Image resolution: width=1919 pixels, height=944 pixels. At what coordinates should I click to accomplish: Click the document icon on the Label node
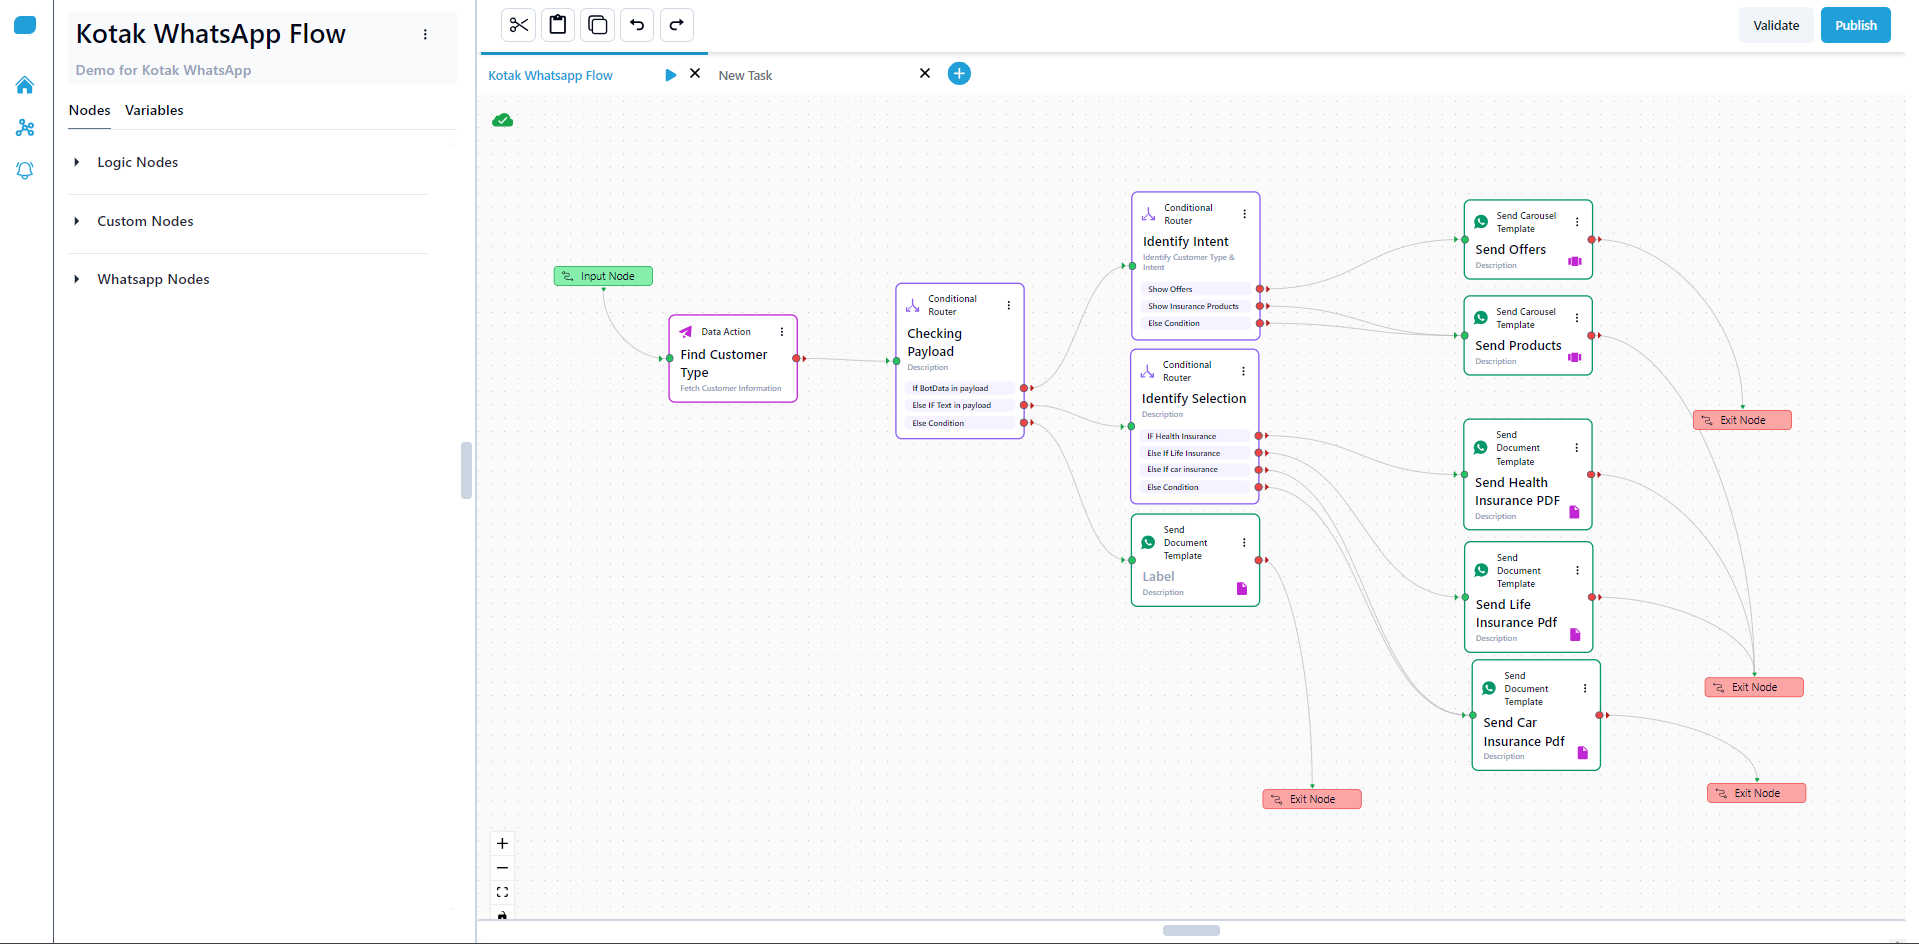coord(1242,588)
